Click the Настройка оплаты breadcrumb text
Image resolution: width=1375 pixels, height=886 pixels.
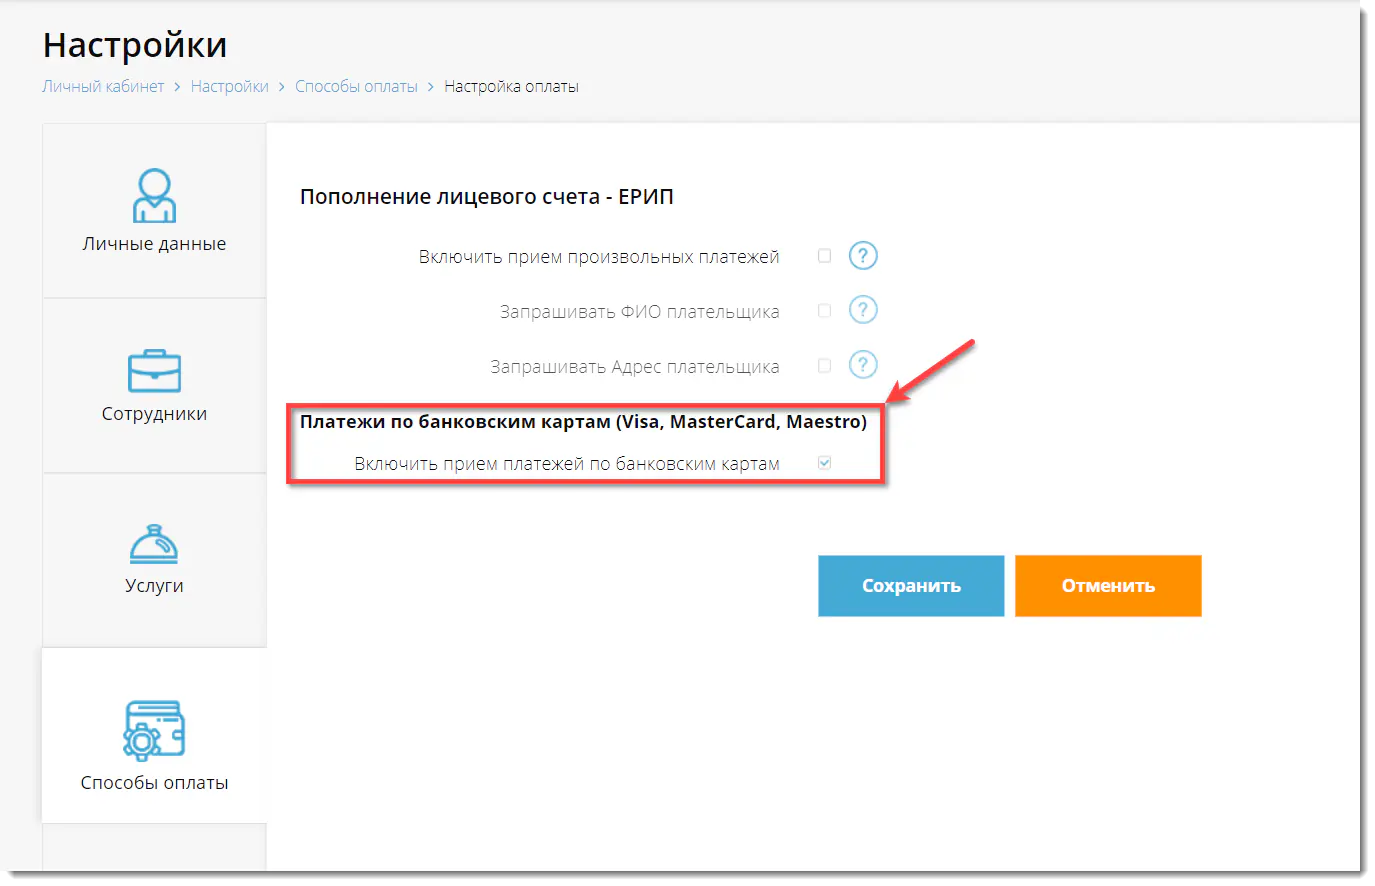[x=511, y=87]
